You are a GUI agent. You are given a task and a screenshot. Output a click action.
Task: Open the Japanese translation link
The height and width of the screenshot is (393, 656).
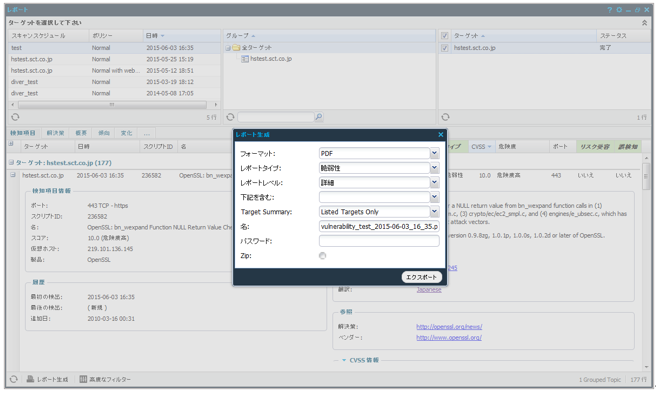coord(429,289)
